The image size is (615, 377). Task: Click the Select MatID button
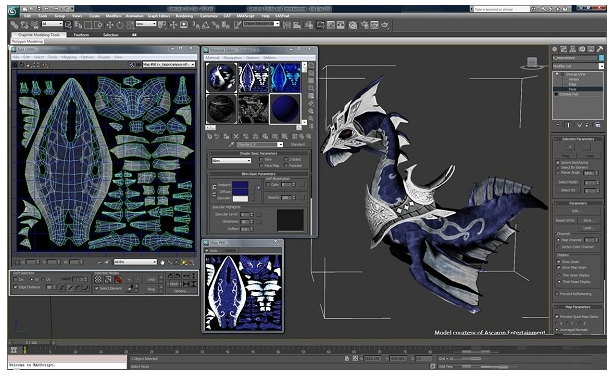[568, 182]
